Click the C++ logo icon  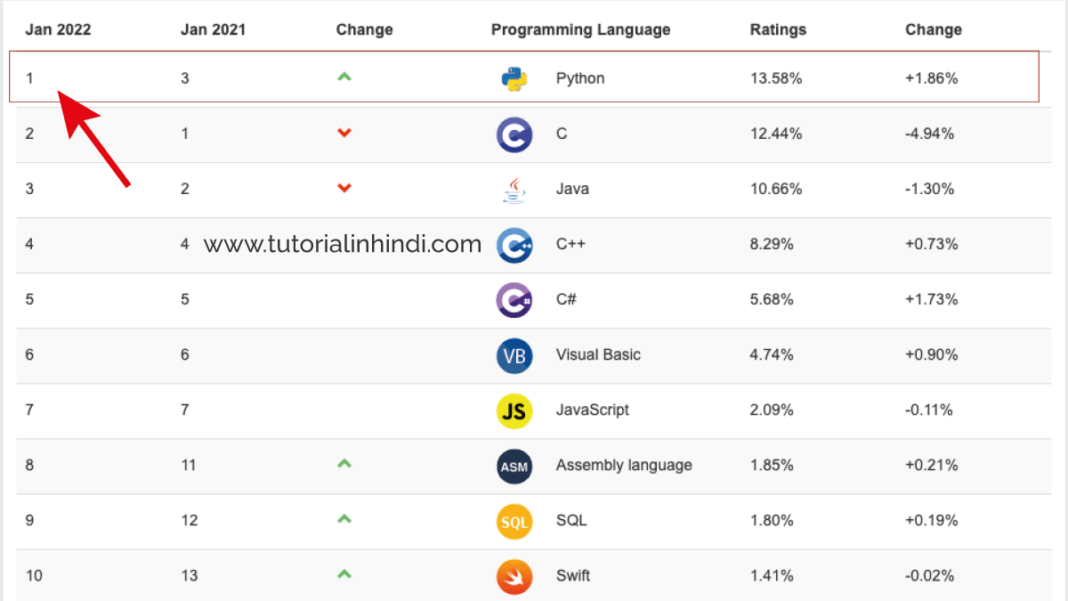click(514, 245)
